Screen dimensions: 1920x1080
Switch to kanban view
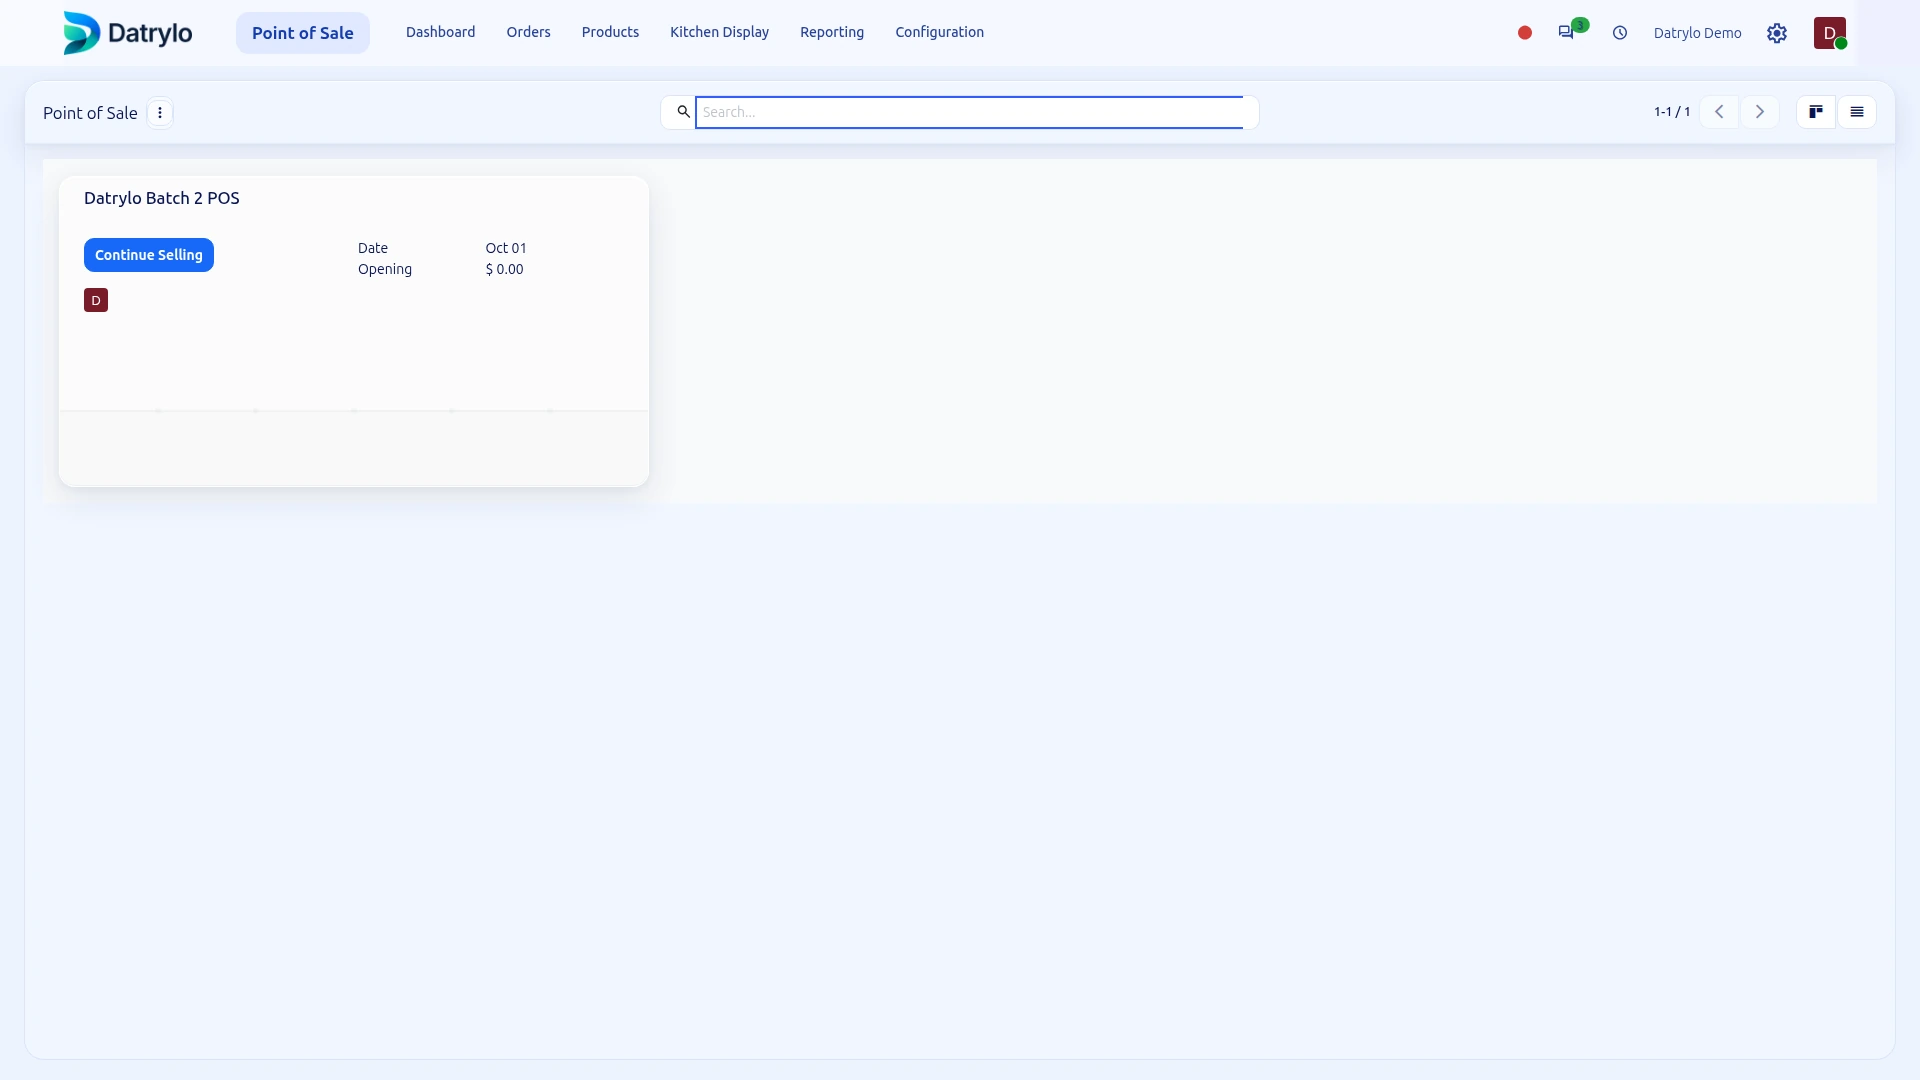(1816, 112)
